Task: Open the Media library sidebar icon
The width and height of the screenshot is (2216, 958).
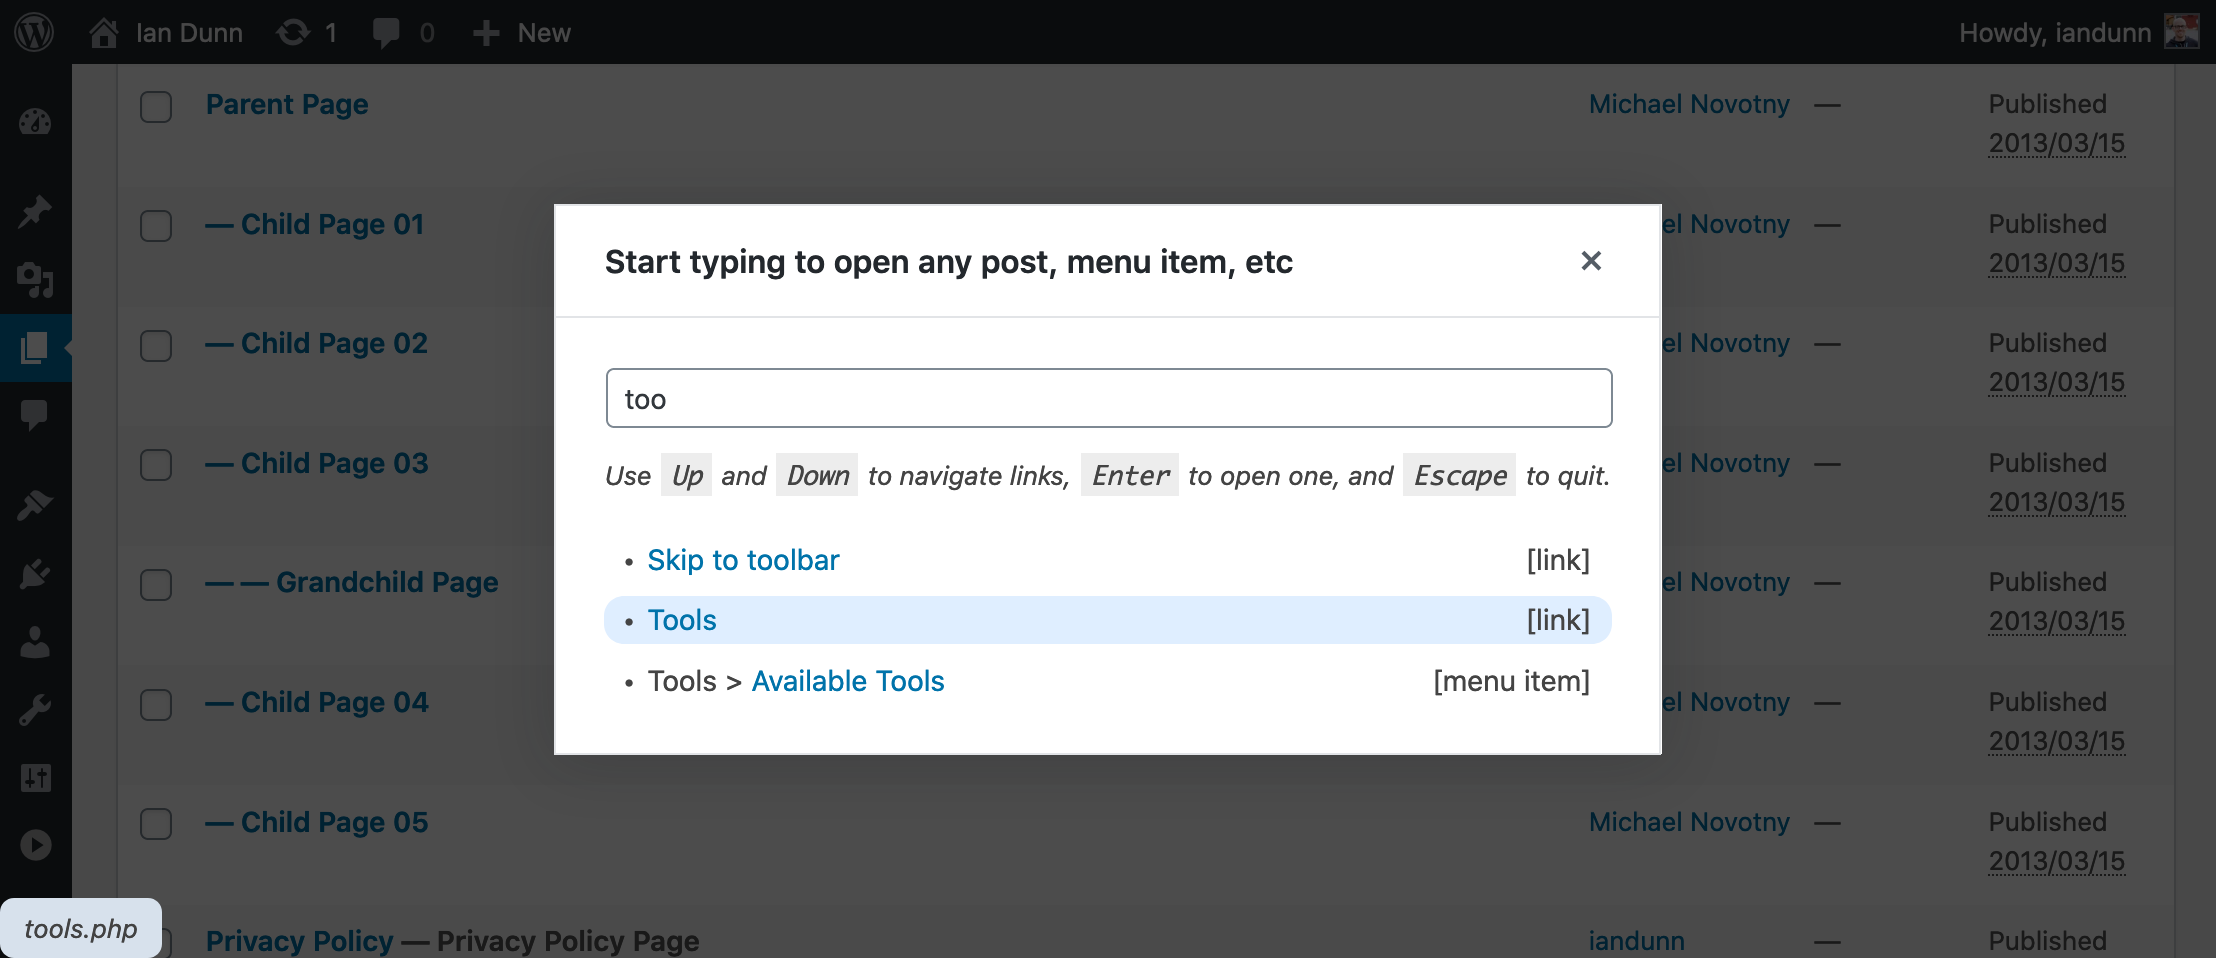Action: pos(35,280)
